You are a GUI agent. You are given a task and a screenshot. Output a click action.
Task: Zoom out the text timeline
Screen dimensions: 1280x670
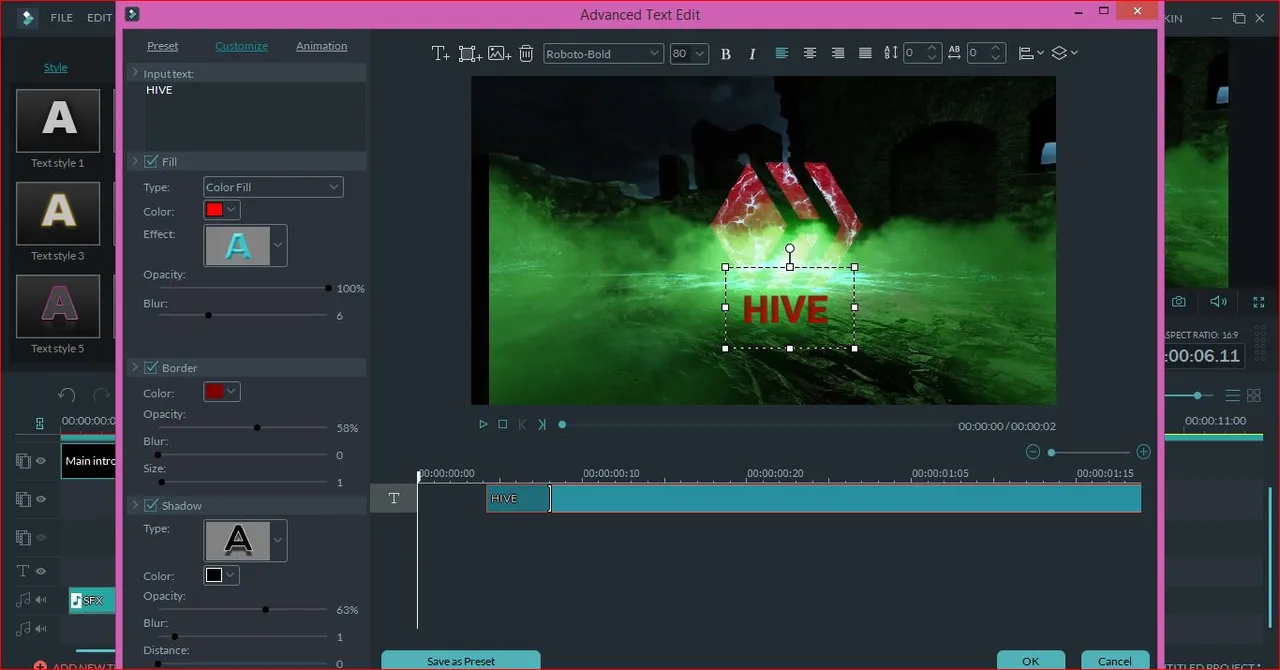pos(1033,452)
